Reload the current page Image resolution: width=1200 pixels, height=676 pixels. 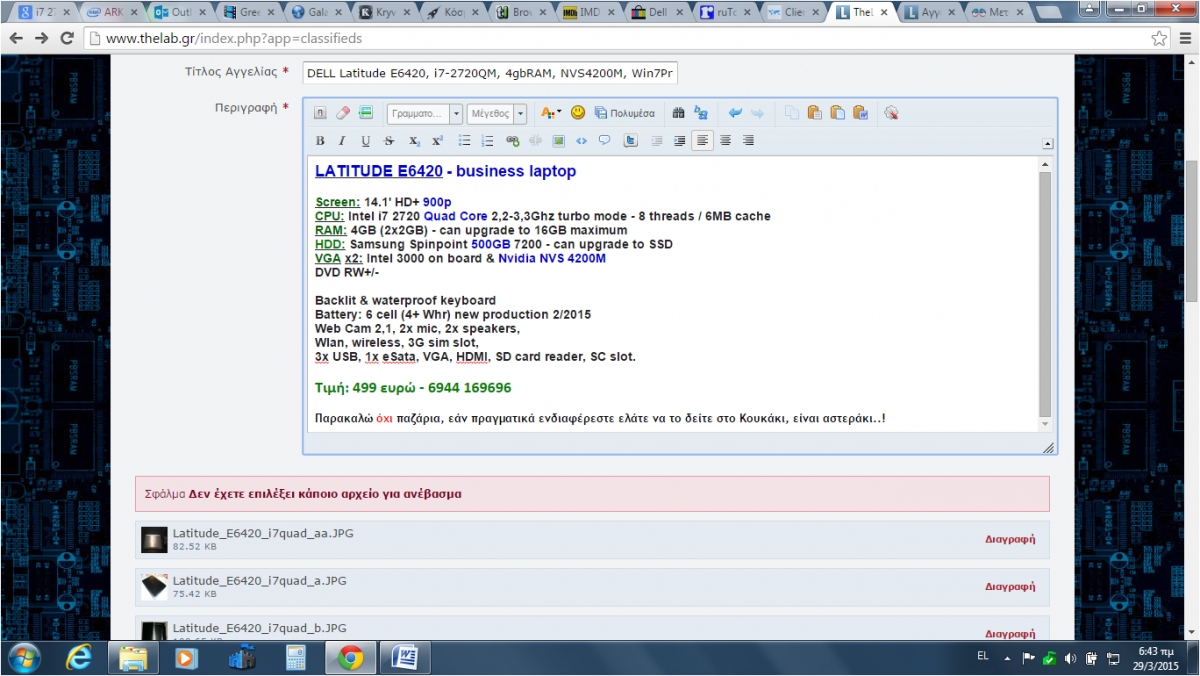(x=67, y=38)
